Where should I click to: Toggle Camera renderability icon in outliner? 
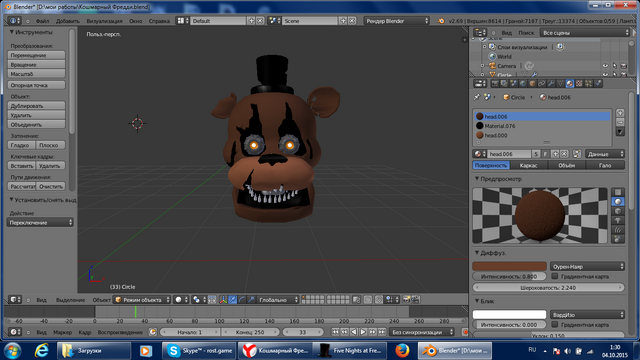pyautogui.click(x=624, y=66)
